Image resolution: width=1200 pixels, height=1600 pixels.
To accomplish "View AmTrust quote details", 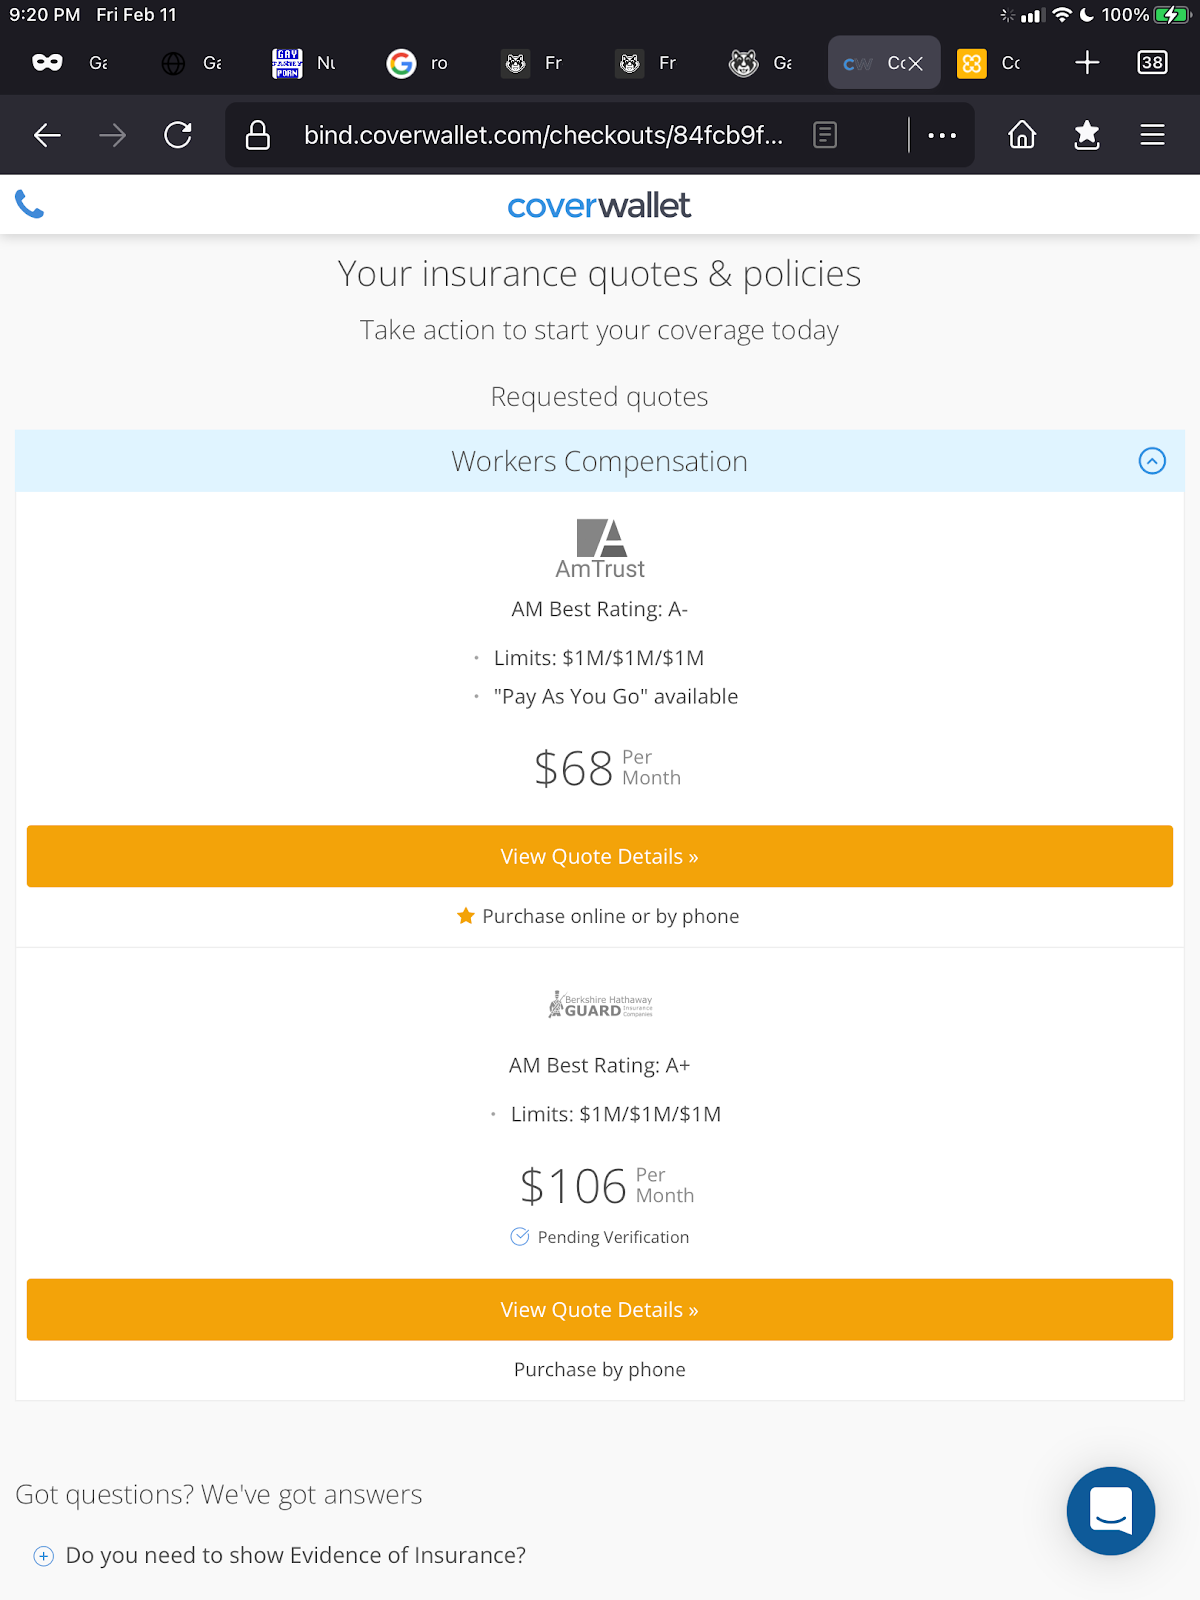I will 600,856.
